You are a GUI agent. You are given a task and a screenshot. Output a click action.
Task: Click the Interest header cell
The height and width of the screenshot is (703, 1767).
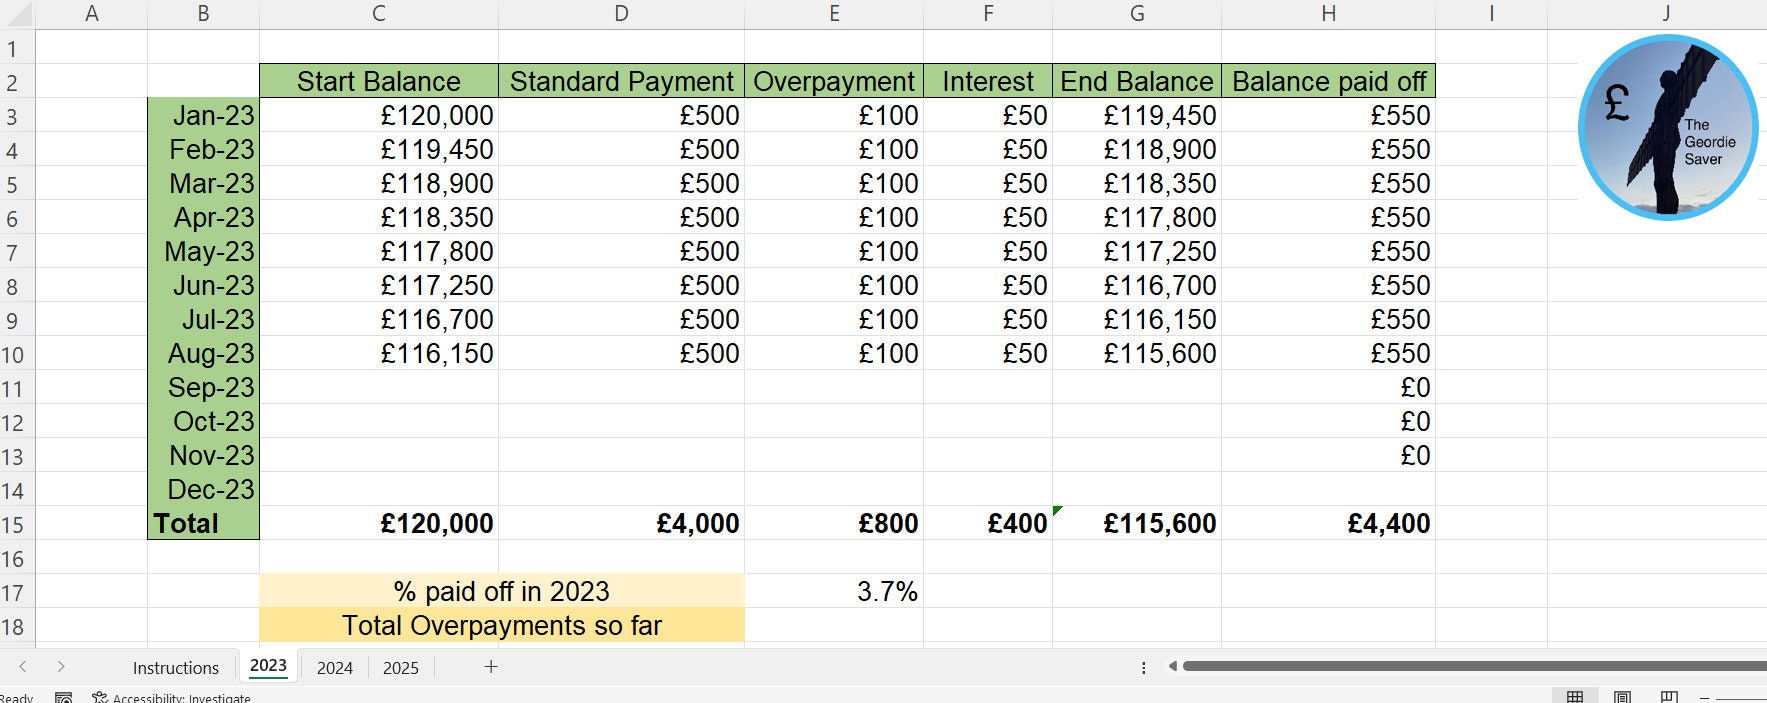tap(988, 81)
